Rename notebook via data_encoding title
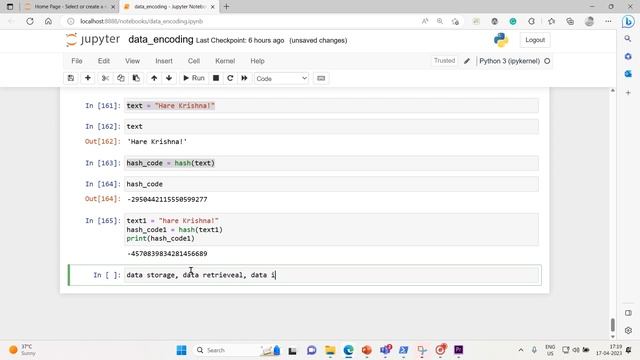Viewport: 640px width, 360px height. (160, 40)
